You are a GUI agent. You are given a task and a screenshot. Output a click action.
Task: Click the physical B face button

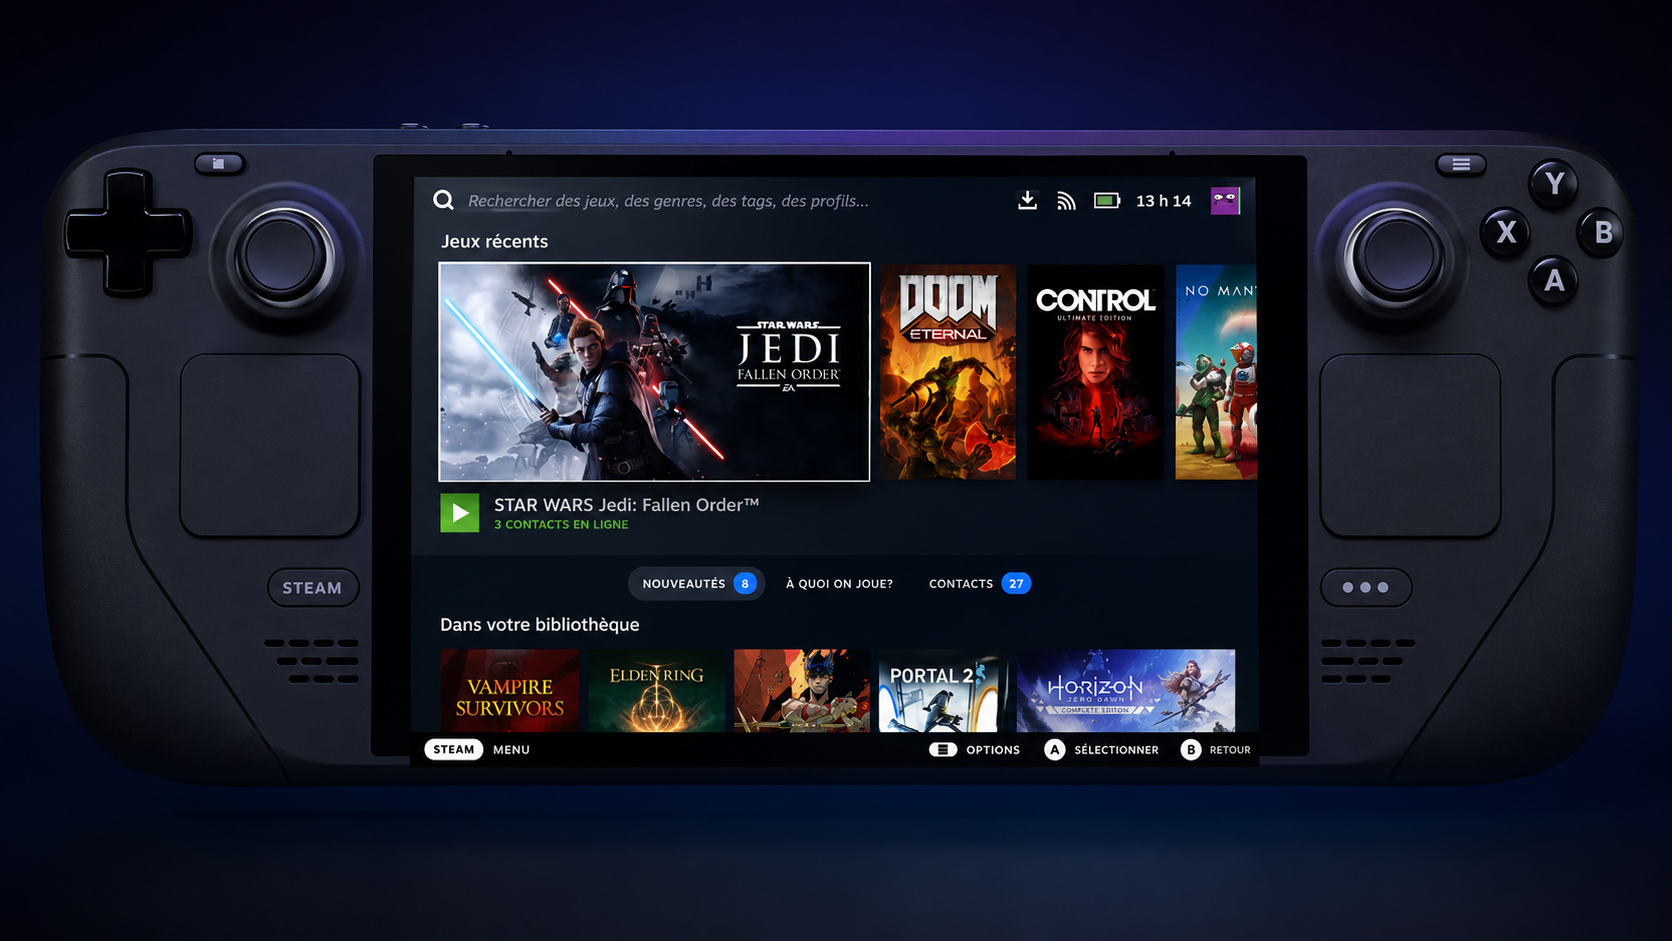pyautogui.click(x=1602, y=232)
